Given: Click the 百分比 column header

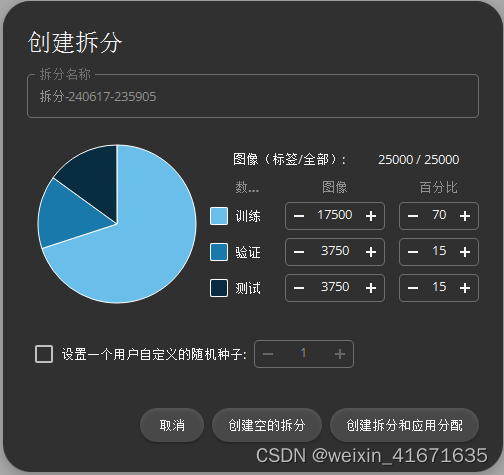Looking at the screenshot, I should 438,187.
